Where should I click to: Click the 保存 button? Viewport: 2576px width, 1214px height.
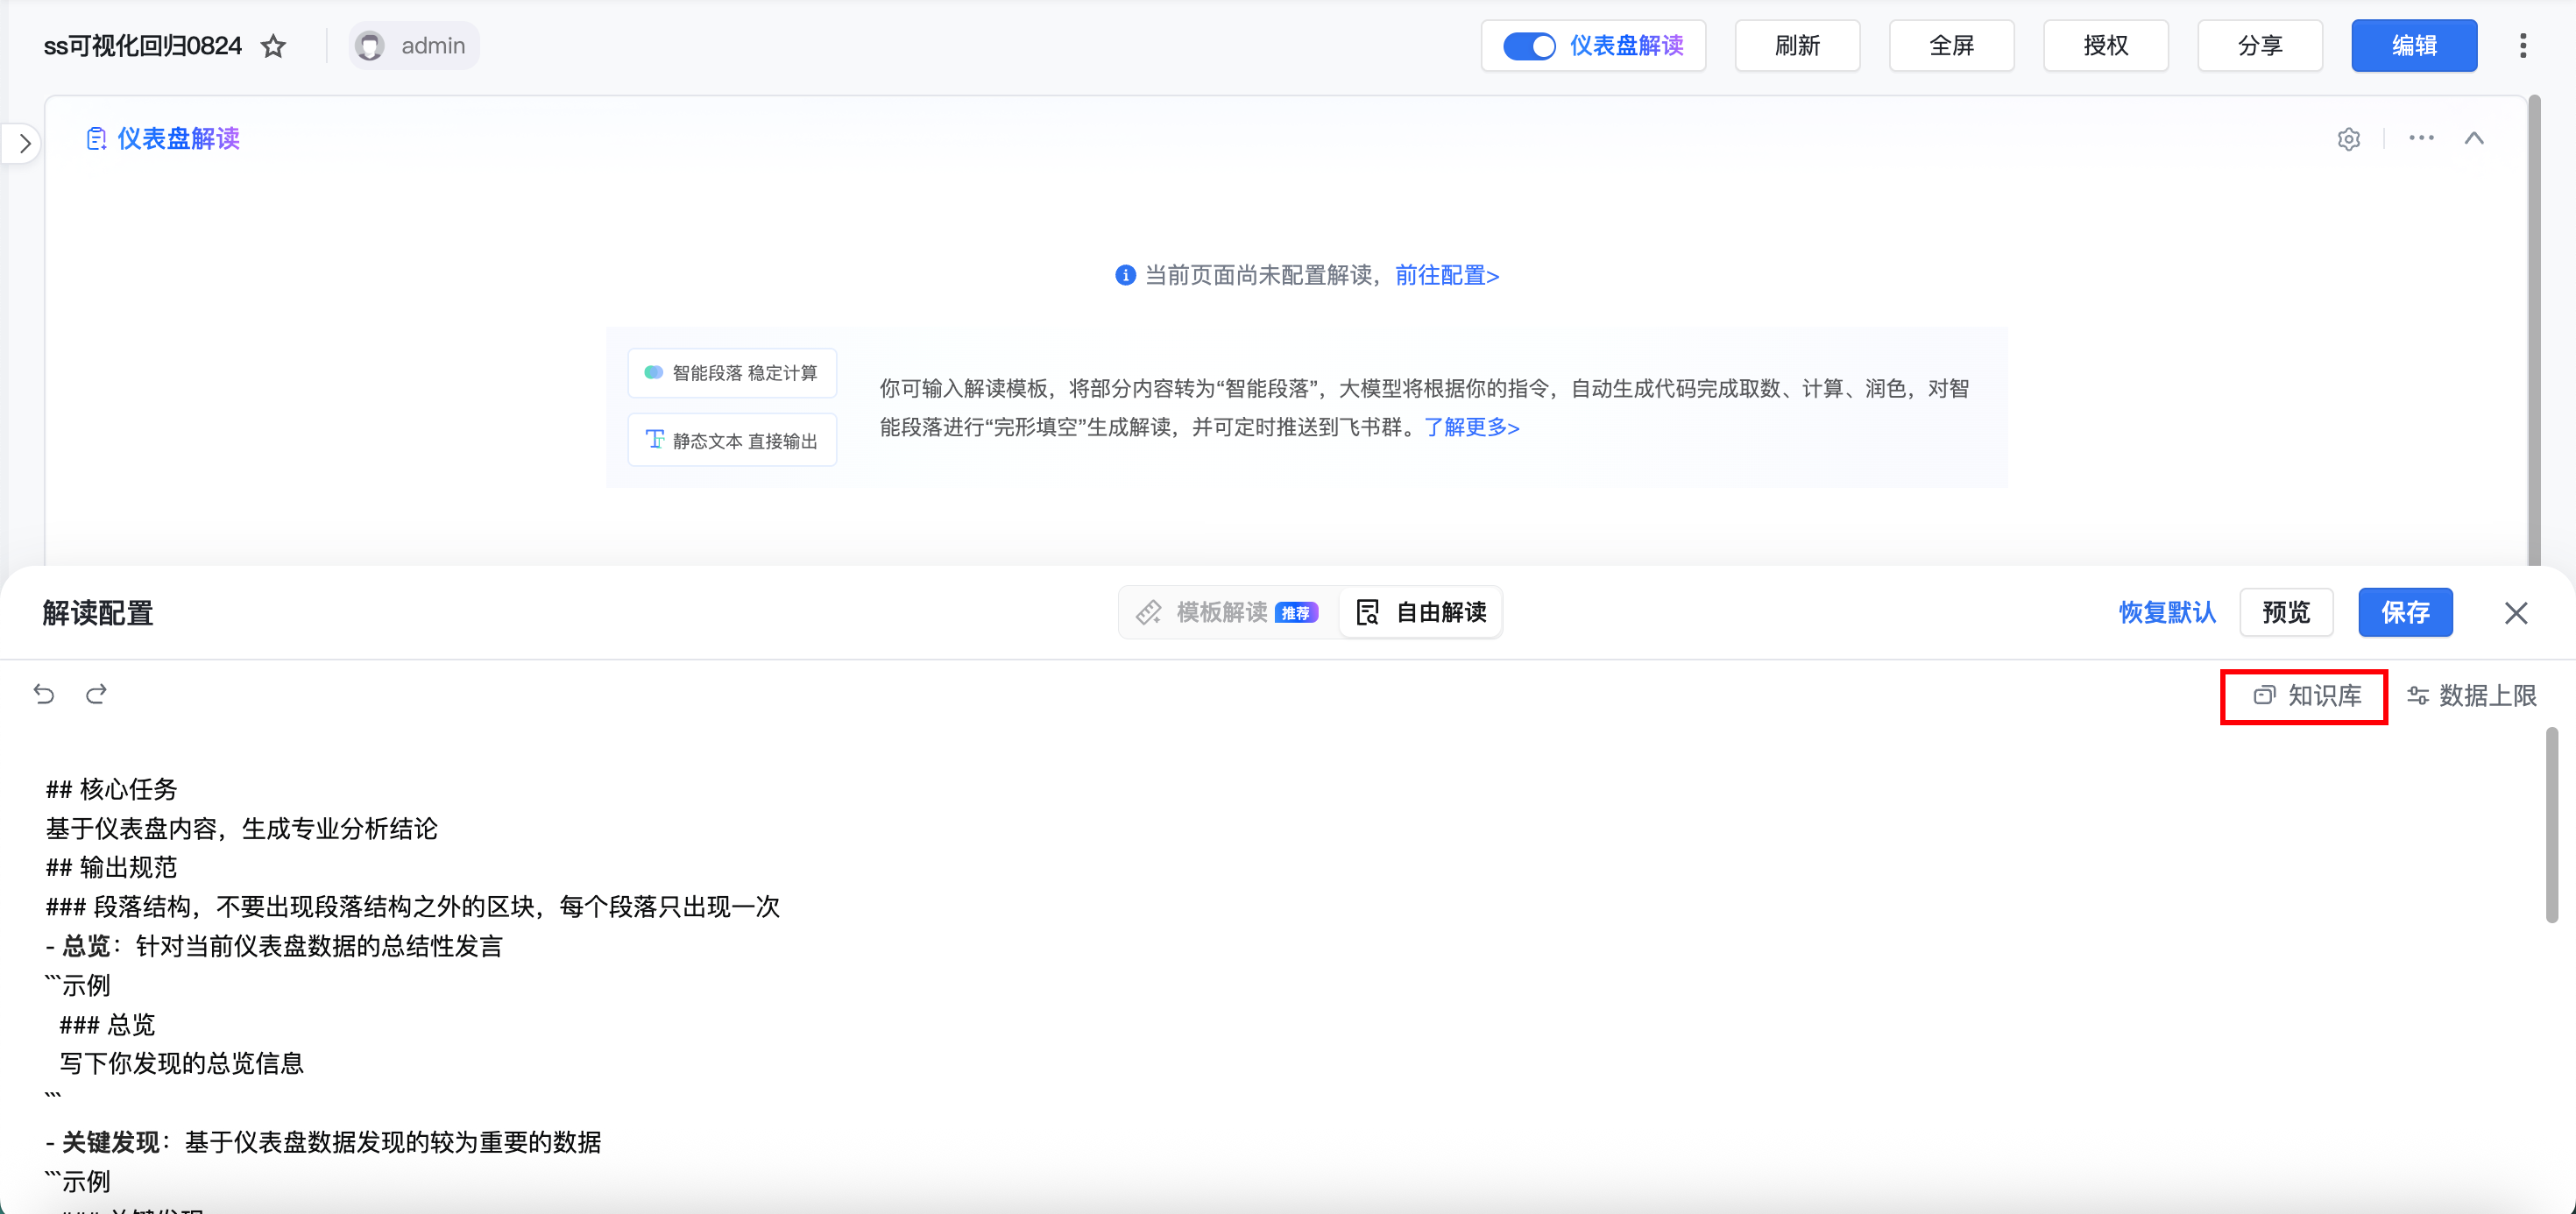point(2404,612)
